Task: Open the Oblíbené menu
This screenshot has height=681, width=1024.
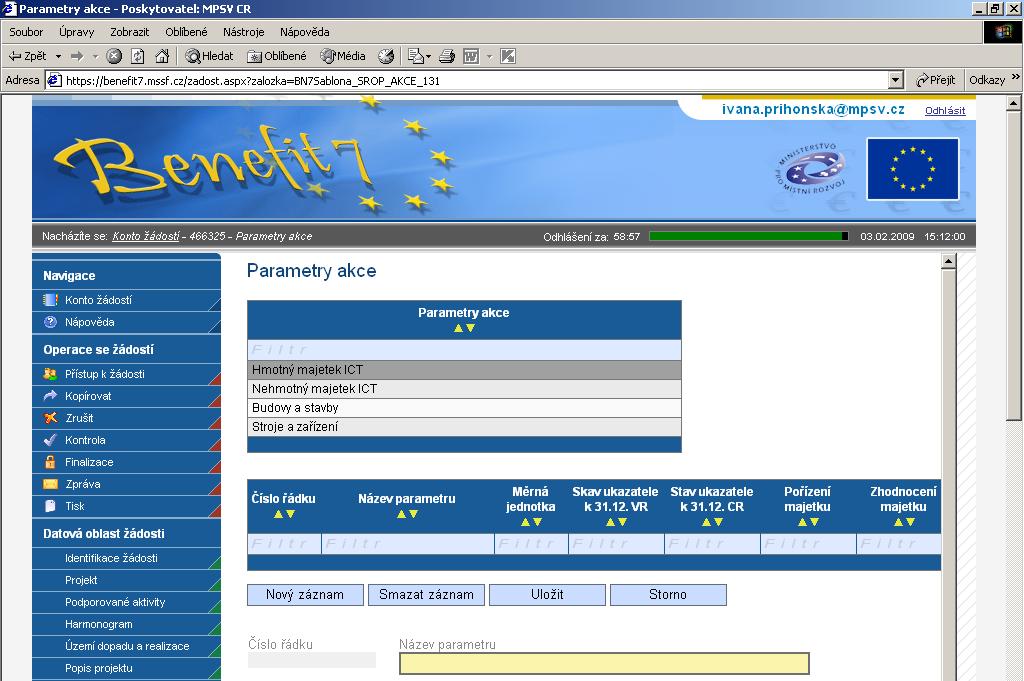Action: pyautogui.click(x=186, y=32)
